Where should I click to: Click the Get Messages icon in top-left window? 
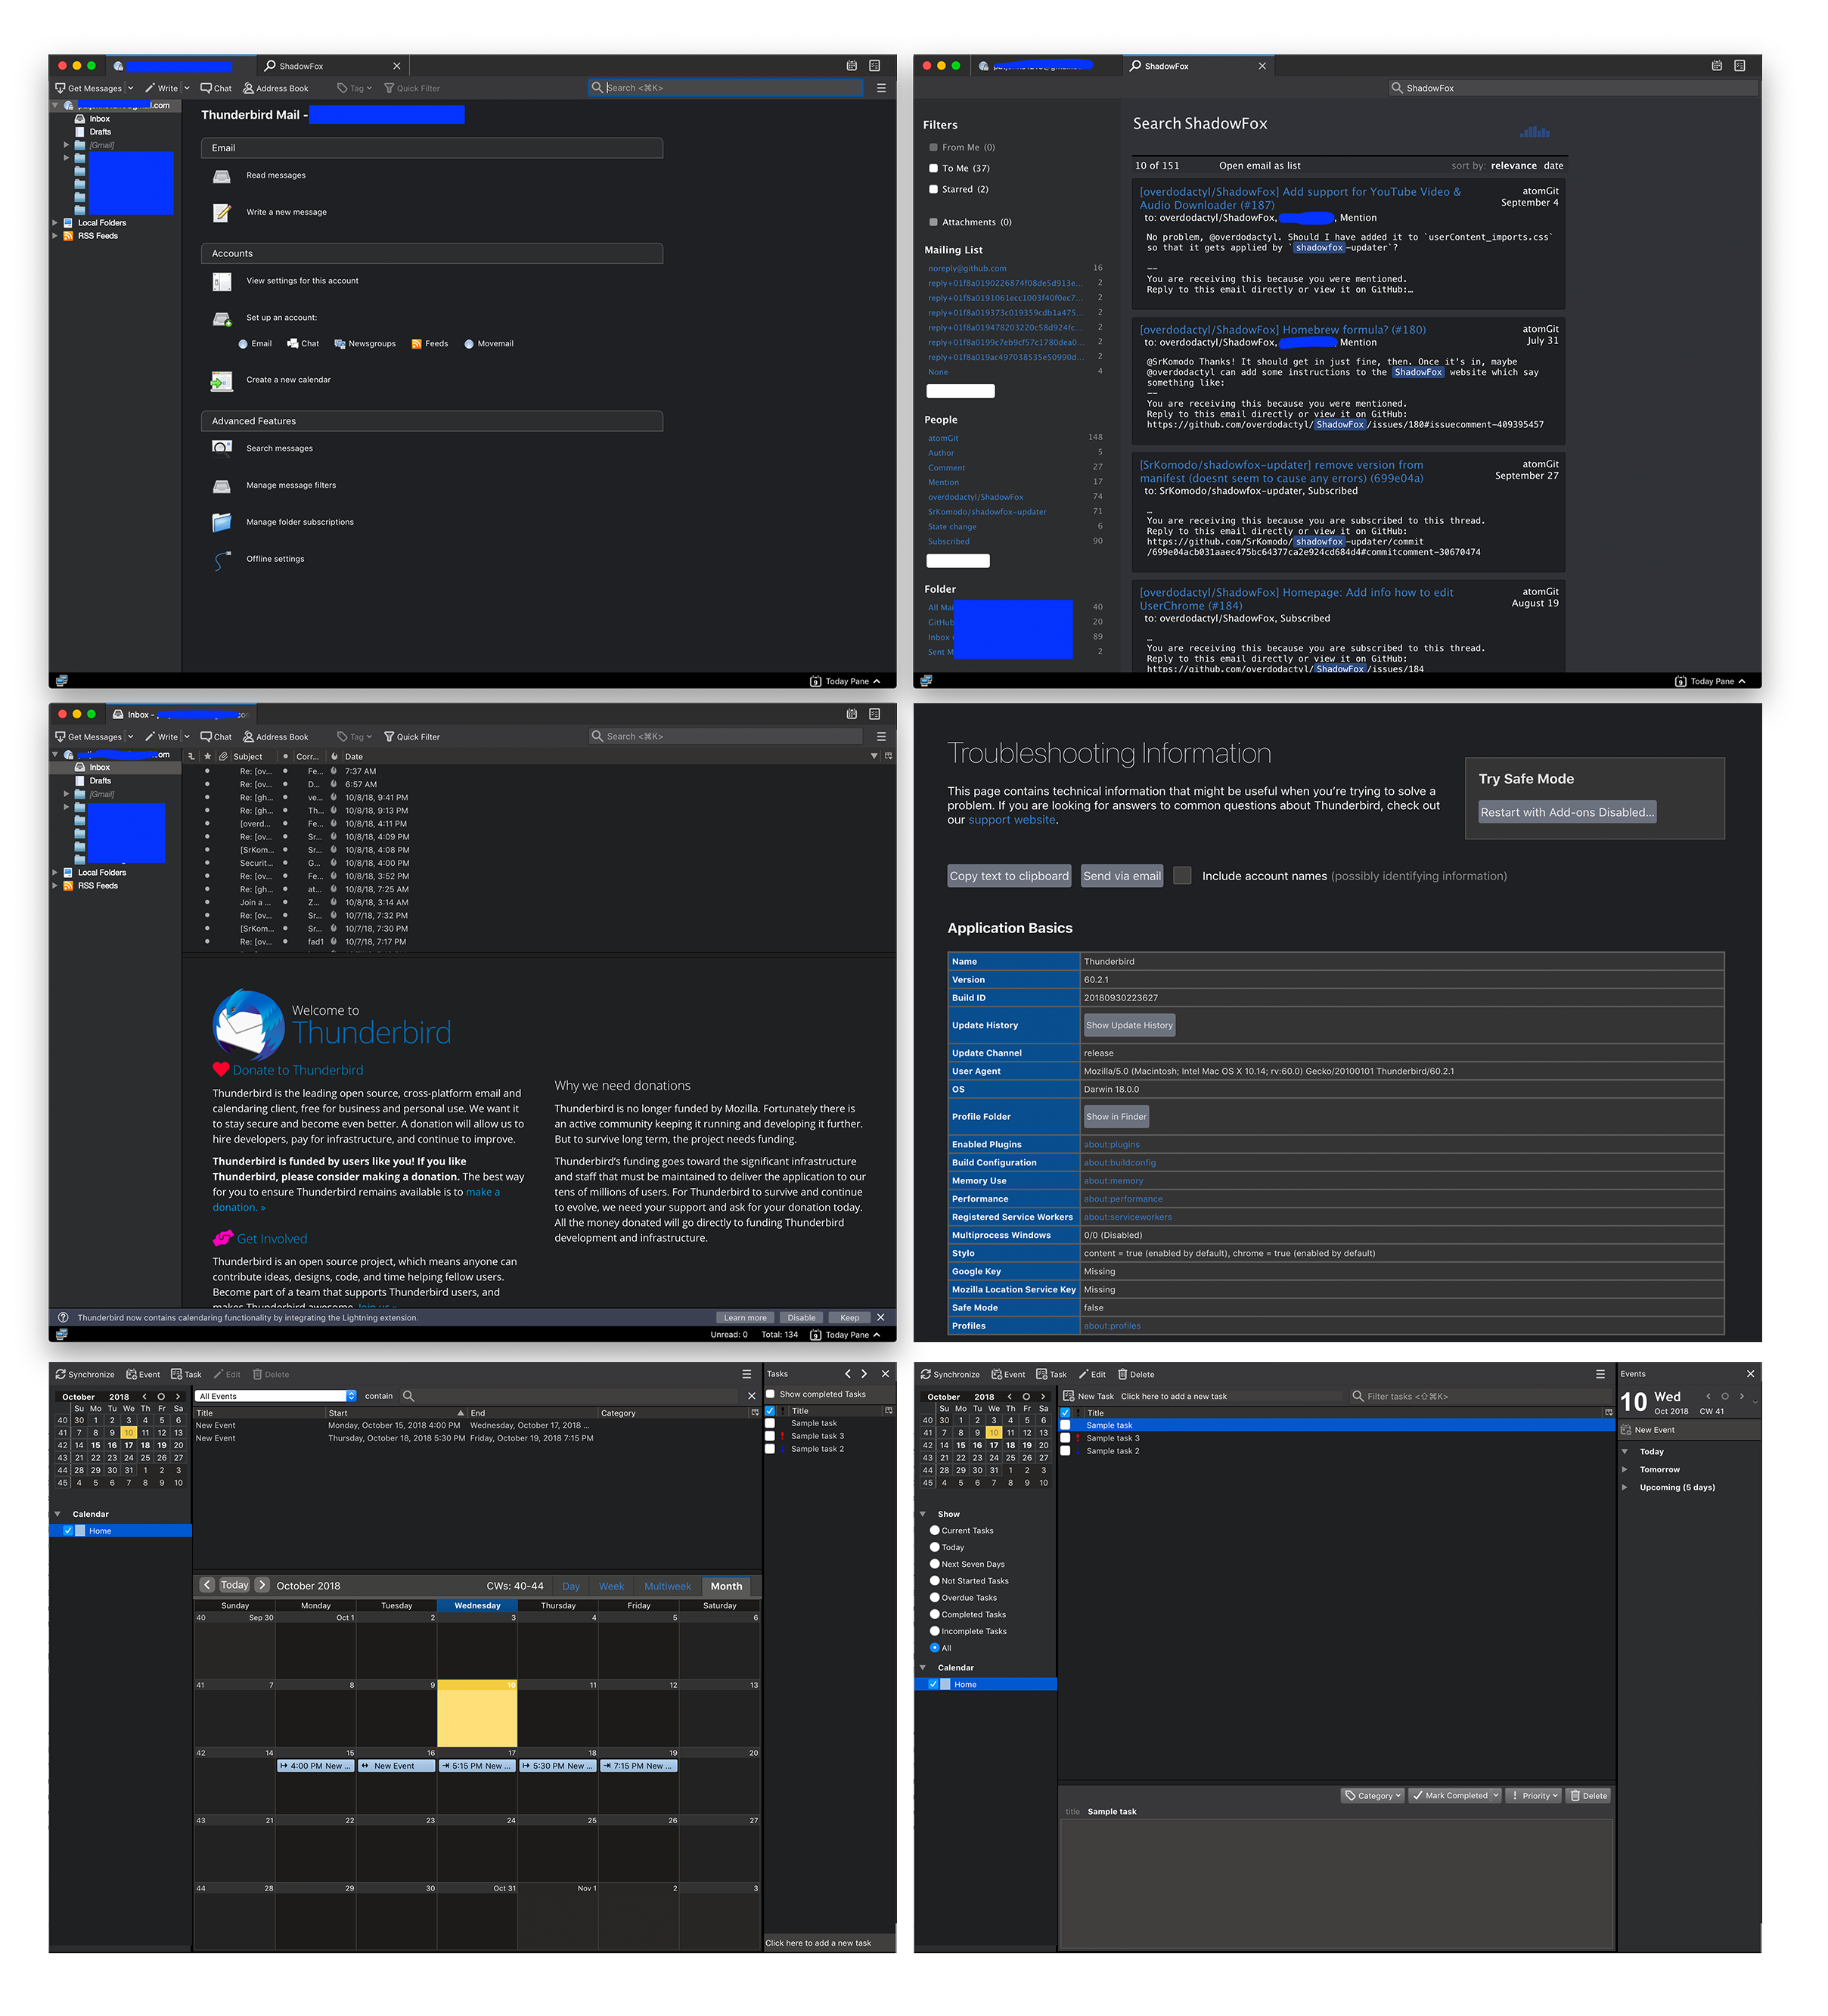coord(60,88)
